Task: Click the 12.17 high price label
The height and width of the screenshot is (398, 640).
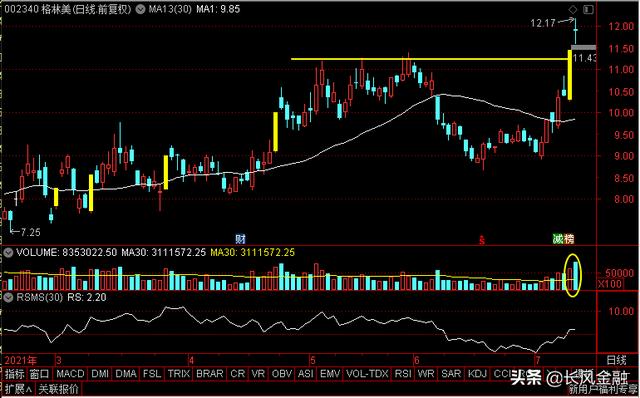Action: tap(543, 23)
